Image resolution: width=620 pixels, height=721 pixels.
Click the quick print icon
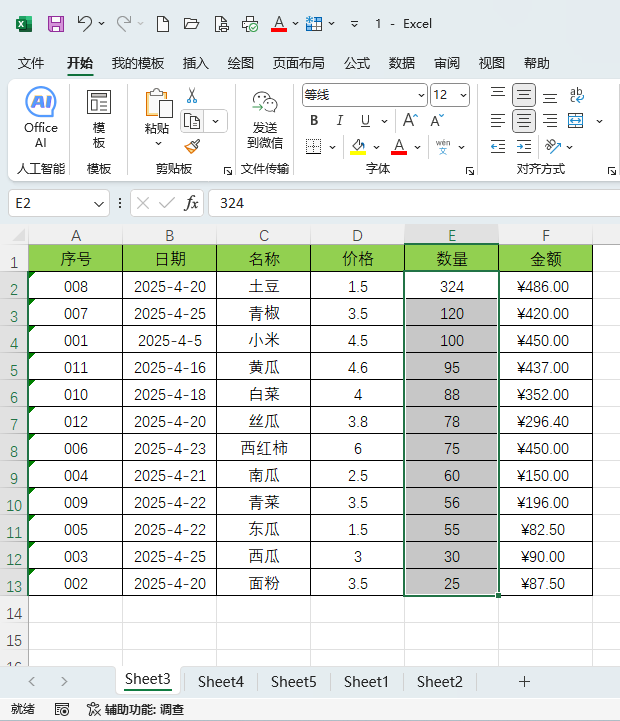click(250, 23)
